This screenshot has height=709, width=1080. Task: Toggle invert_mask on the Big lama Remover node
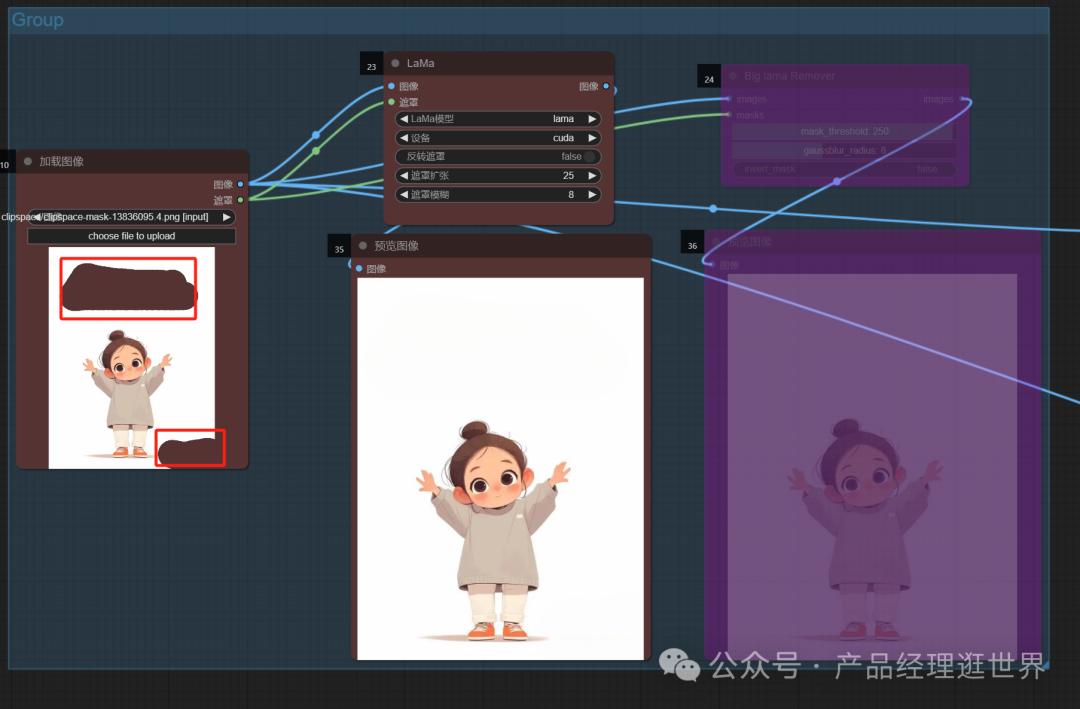pos(843,169)
